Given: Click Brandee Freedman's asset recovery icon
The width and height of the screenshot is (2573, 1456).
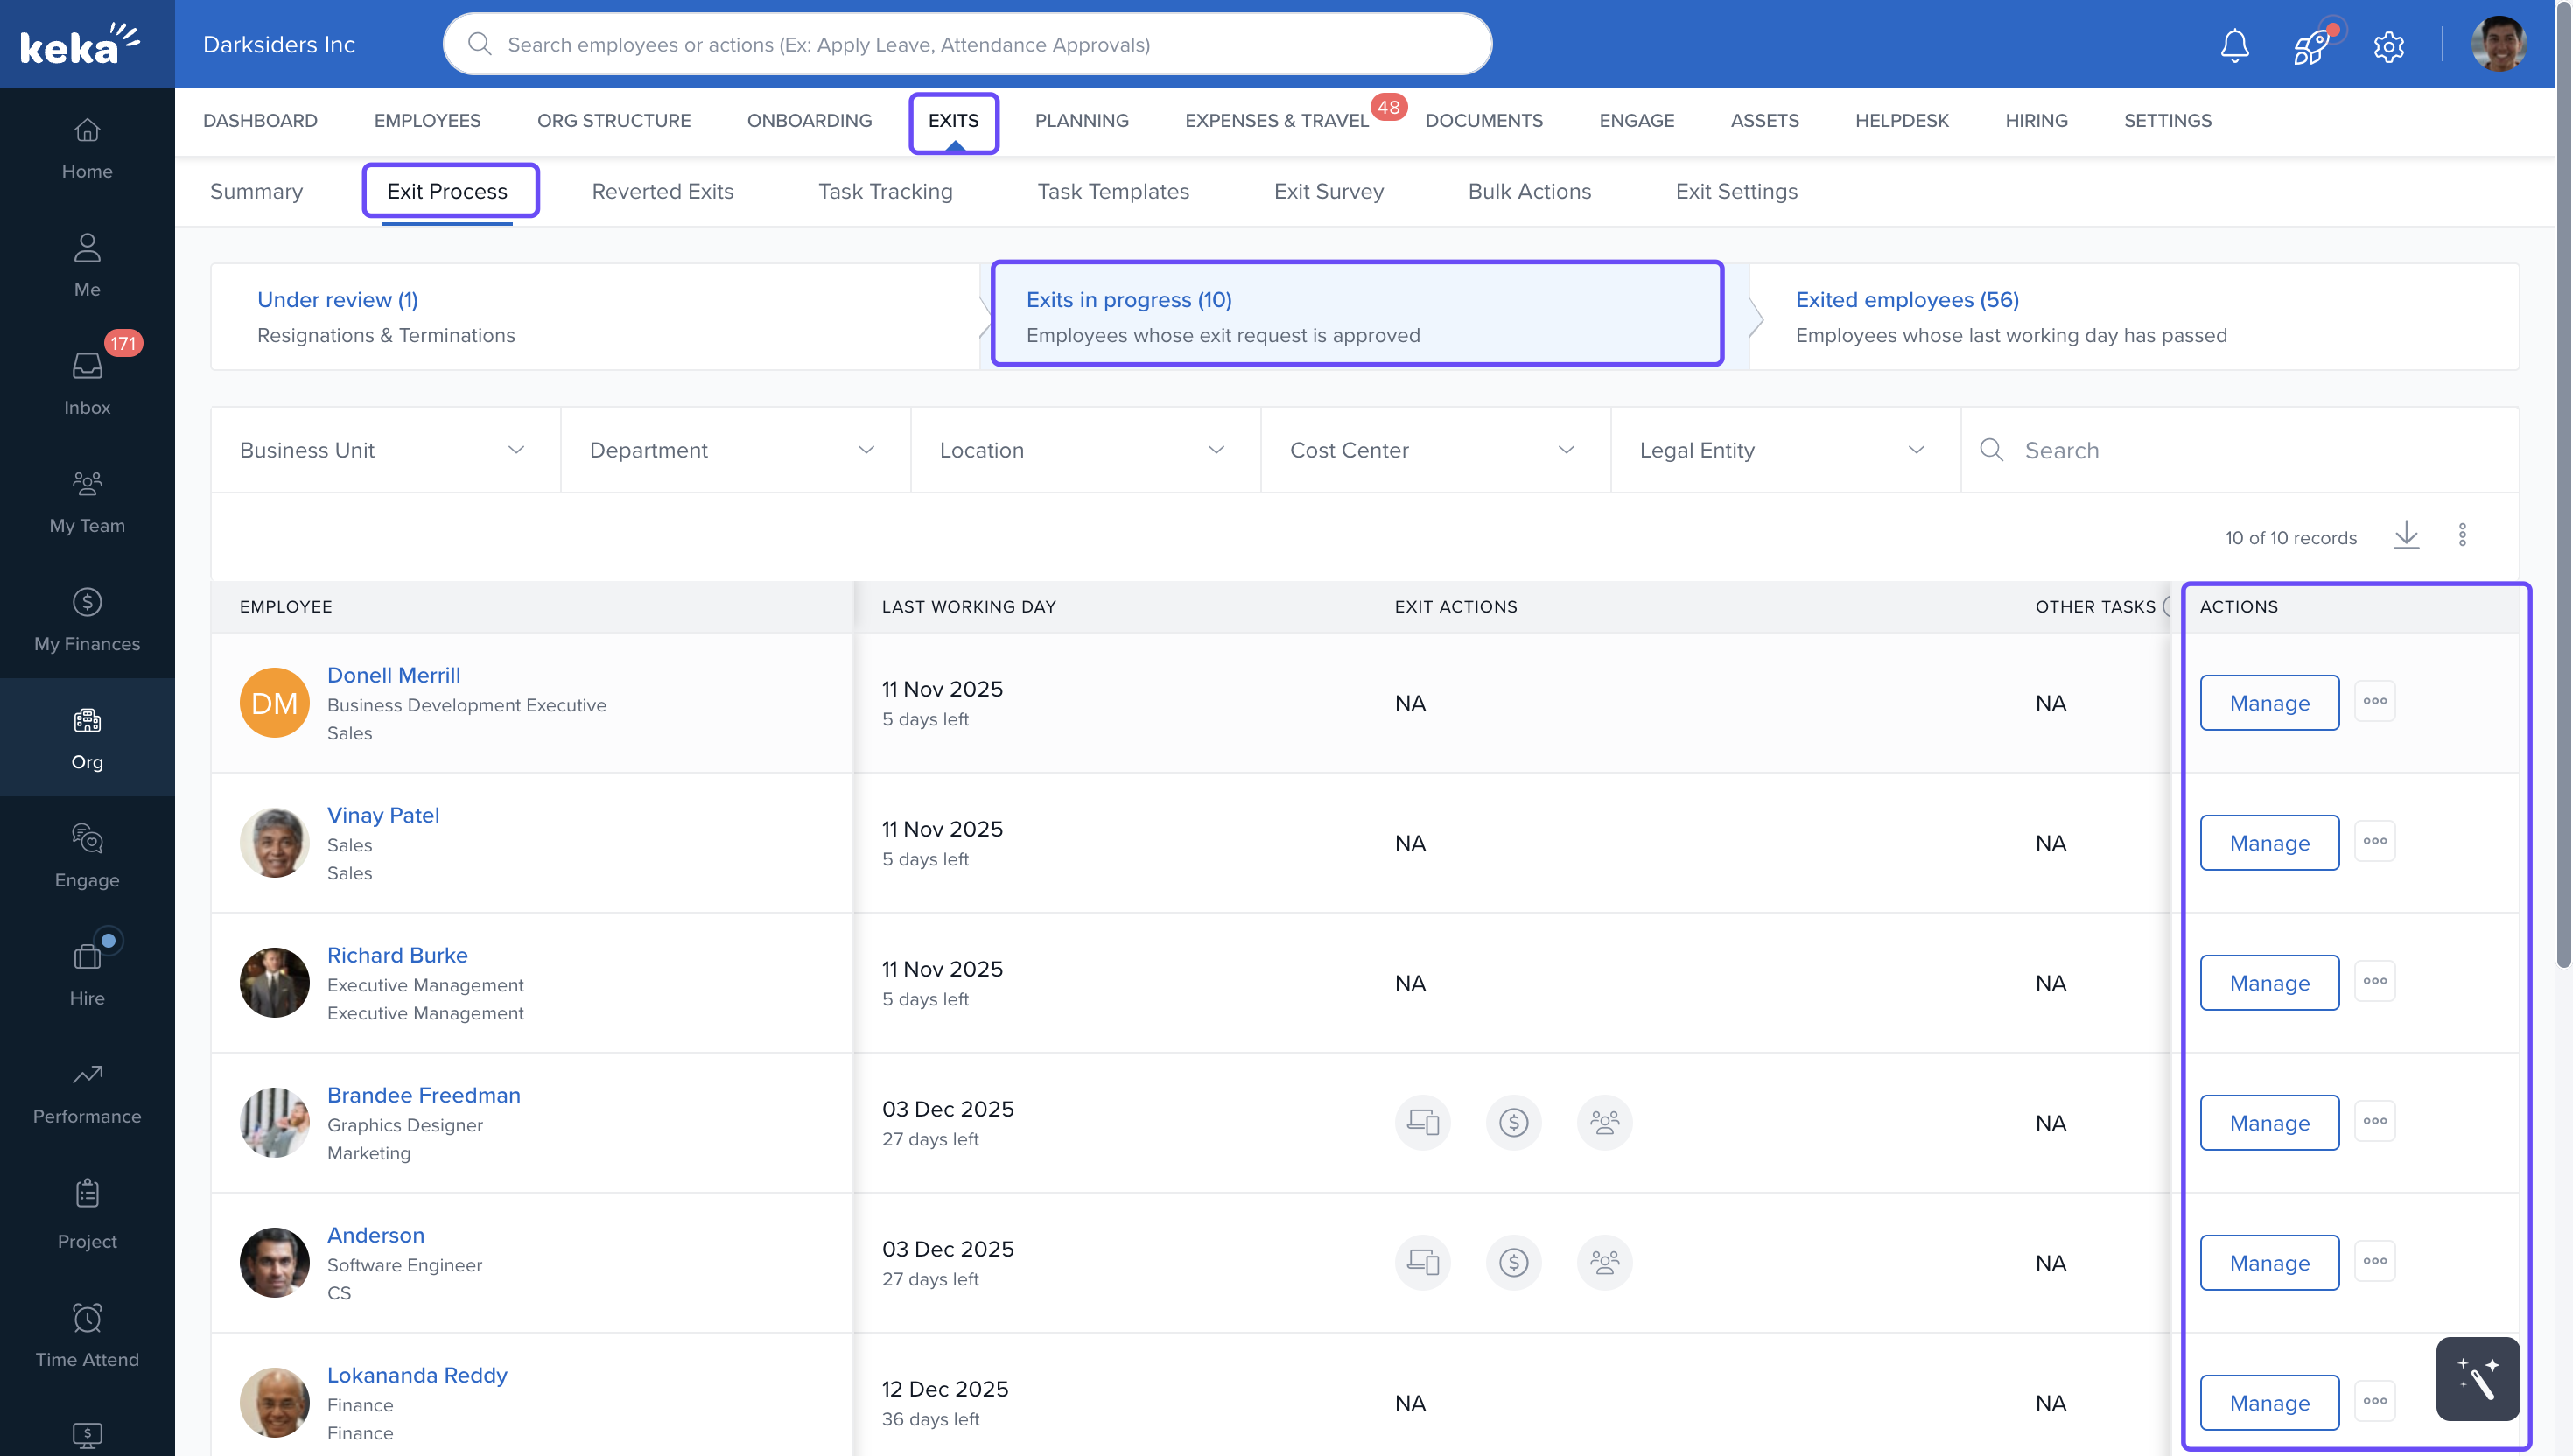Looking at the screenshot, I should point(1422,1122).
